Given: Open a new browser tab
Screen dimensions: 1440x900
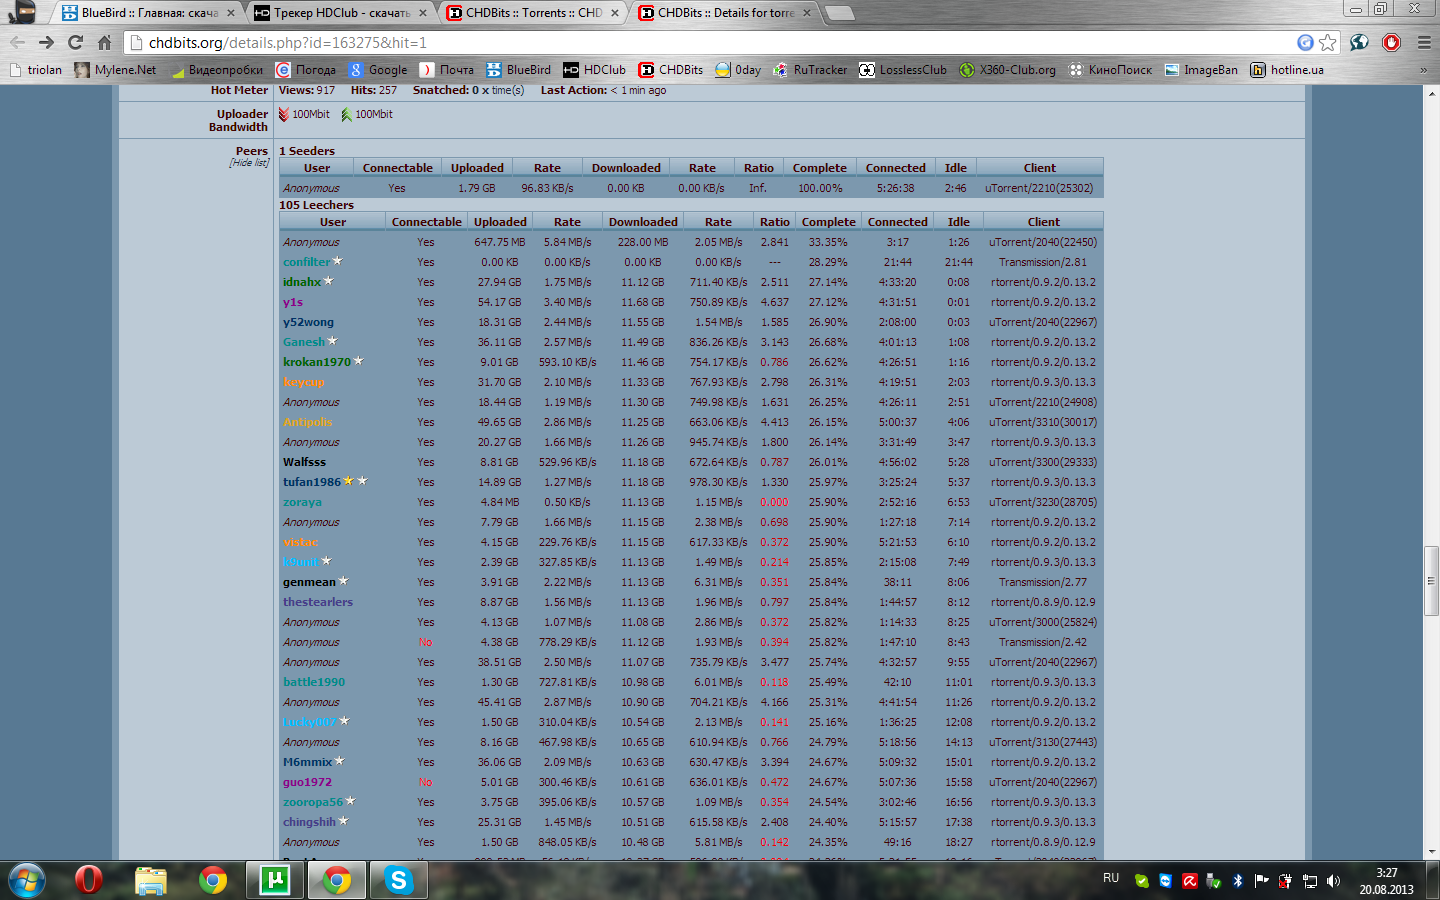Looking at the screenshot, I should point(840,13).
